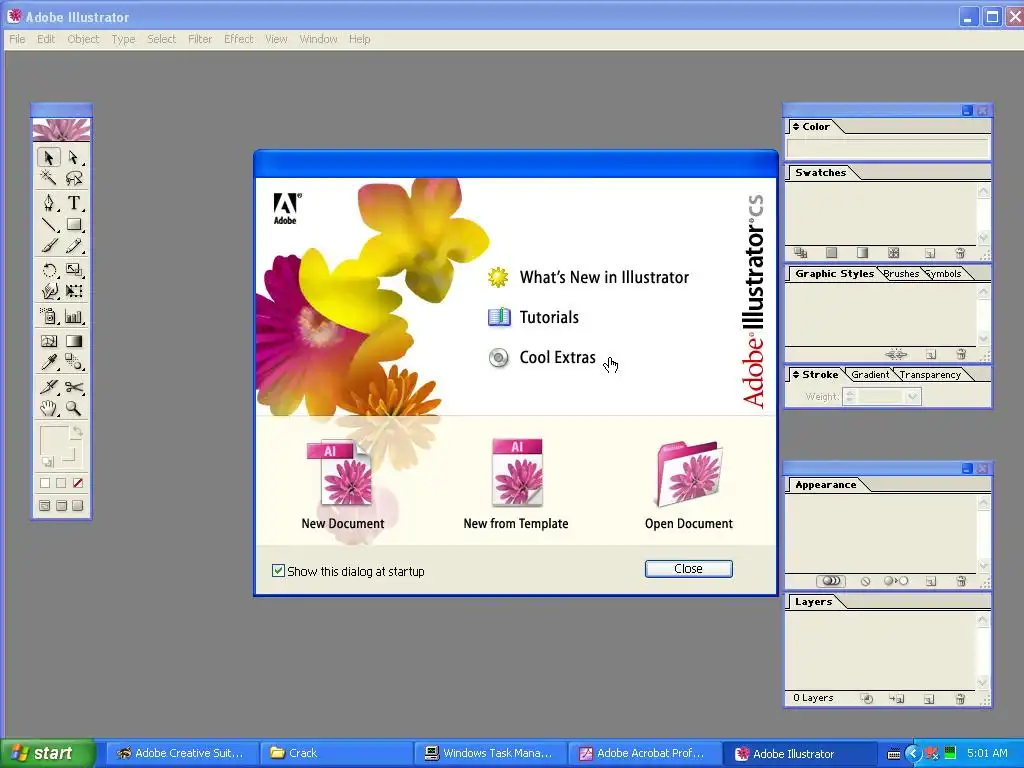Switch to the Gradient tab
Viewport: 1024px width, 768px height.
[x=870, y=375]
